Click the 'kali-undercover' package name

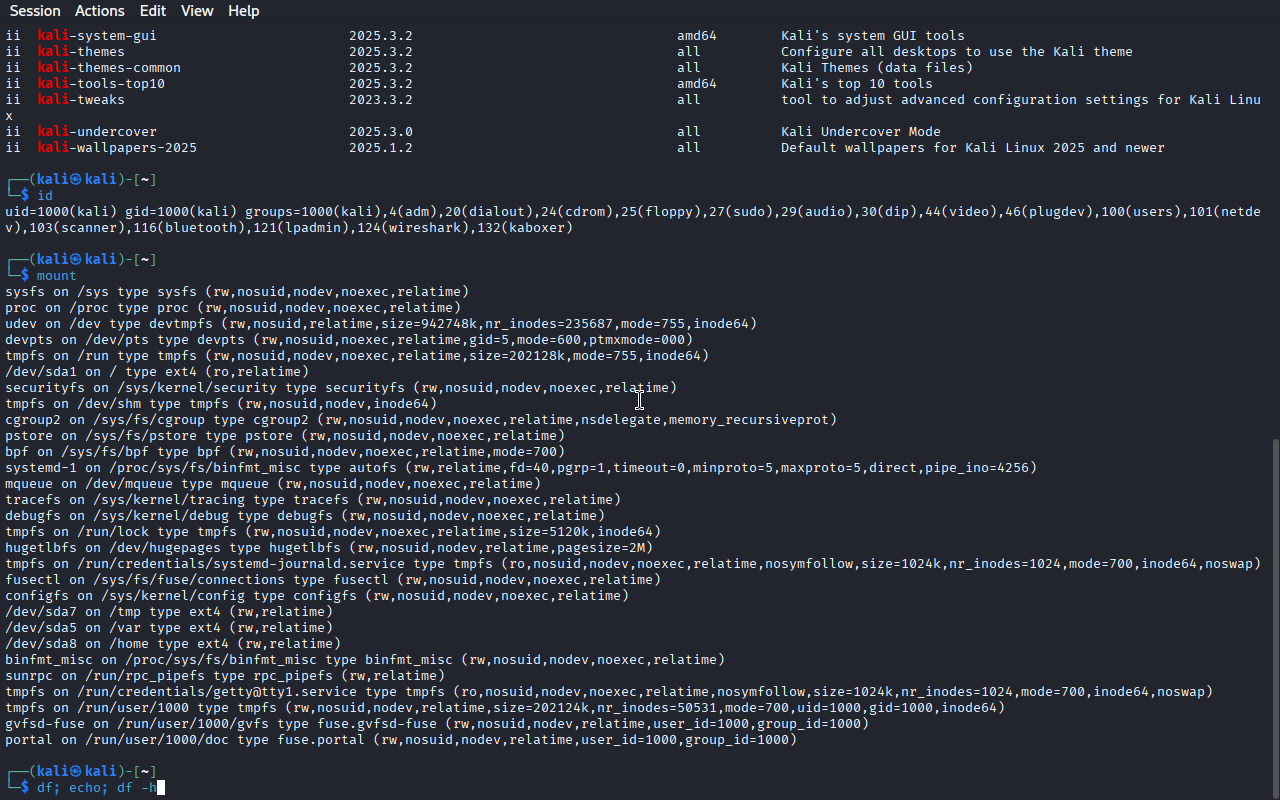(97, 132)
